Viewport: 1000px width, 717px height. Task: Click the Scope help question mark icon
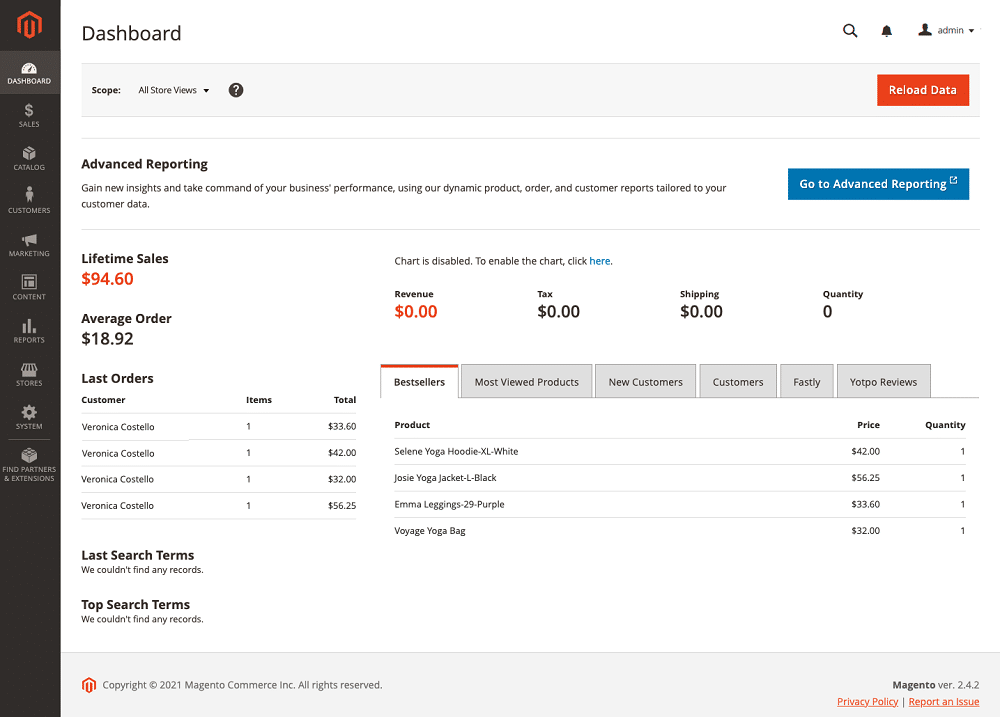tap(235, 90)
